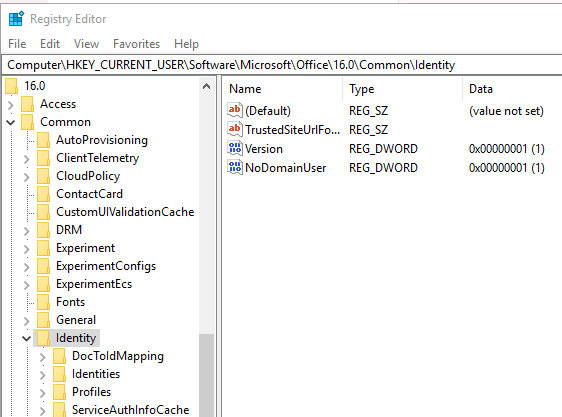The height and width of the screenshot is (417, 562).
Task: Select the TrustedSiteUrlFo... string value icon
Action: coord(235,129)
